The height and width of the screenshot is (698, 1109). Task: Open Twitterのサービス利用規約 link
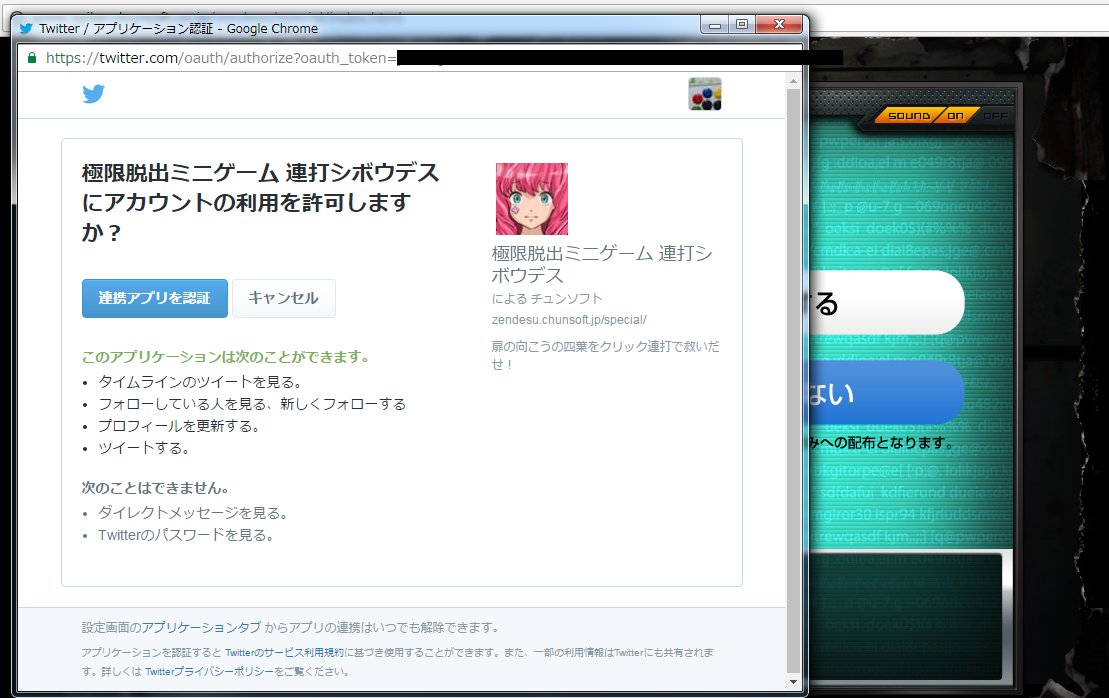pos(284,653)
